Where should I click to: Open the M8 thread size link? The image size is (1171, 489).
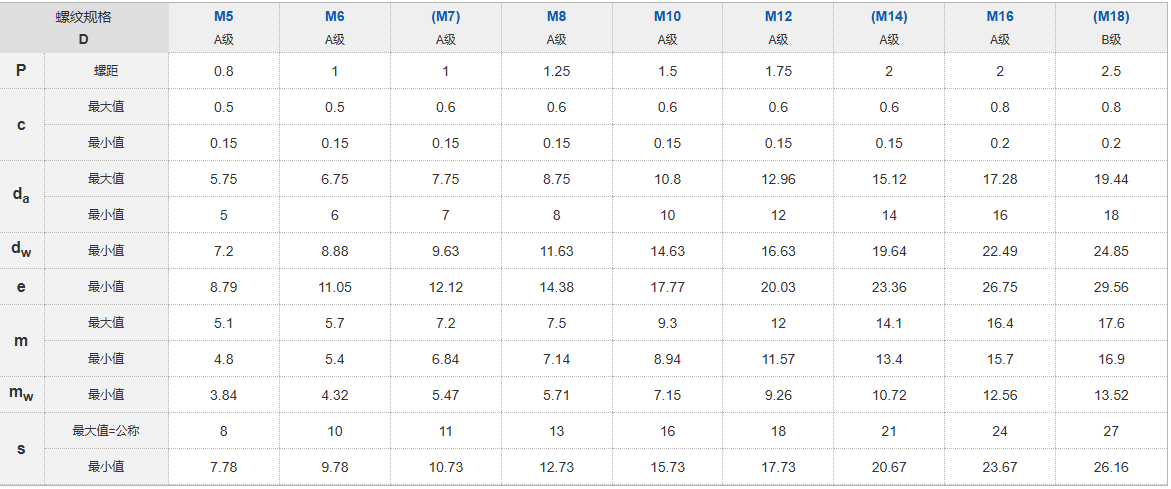click(x=556, y=16)
